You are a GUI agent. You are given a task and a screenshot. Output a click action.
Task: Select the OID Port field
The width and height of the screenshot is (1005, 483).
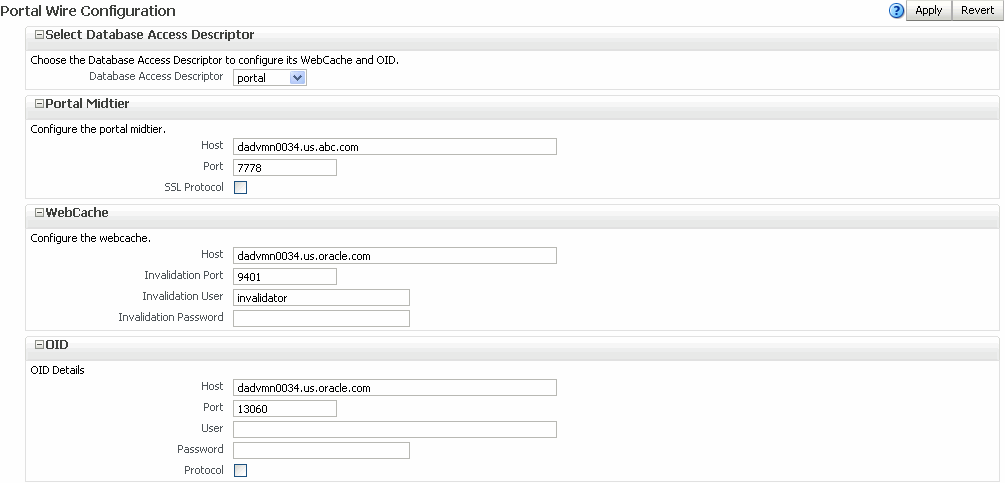pyautogui.click(x=284, y=408)
